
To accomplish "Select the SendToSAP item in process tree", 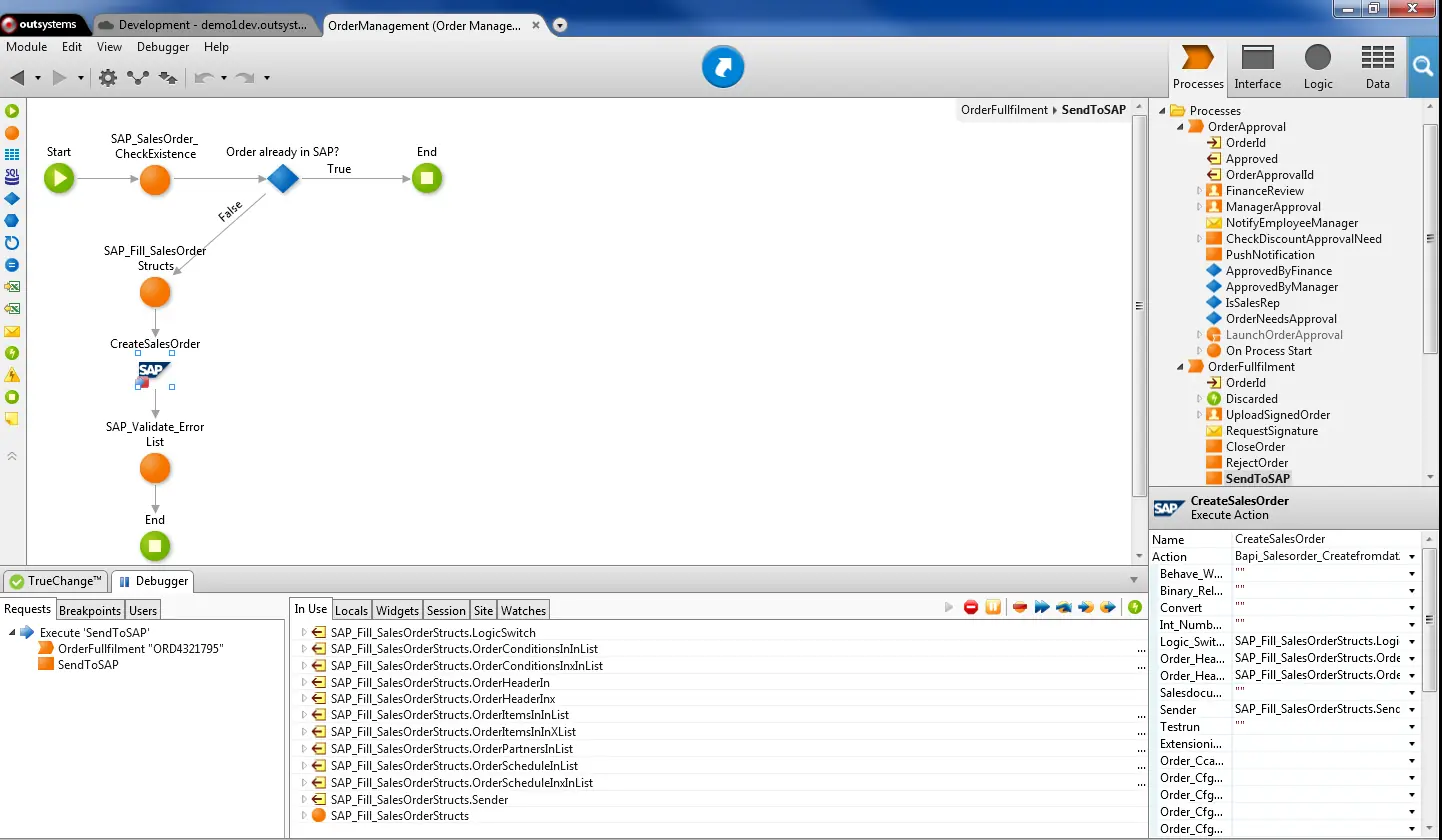I will coord(1258,479).
